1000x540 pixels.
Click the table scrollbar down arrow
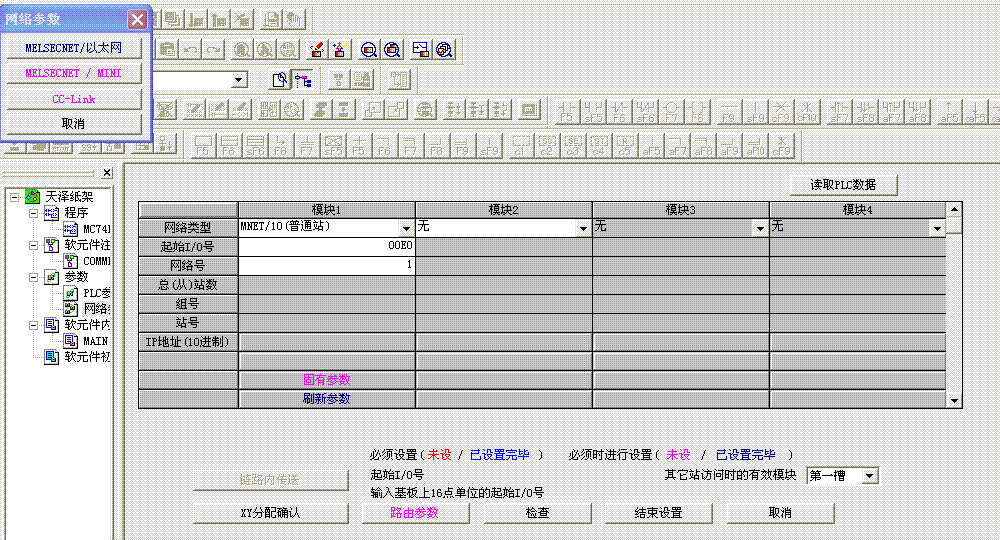pos(954,400)
